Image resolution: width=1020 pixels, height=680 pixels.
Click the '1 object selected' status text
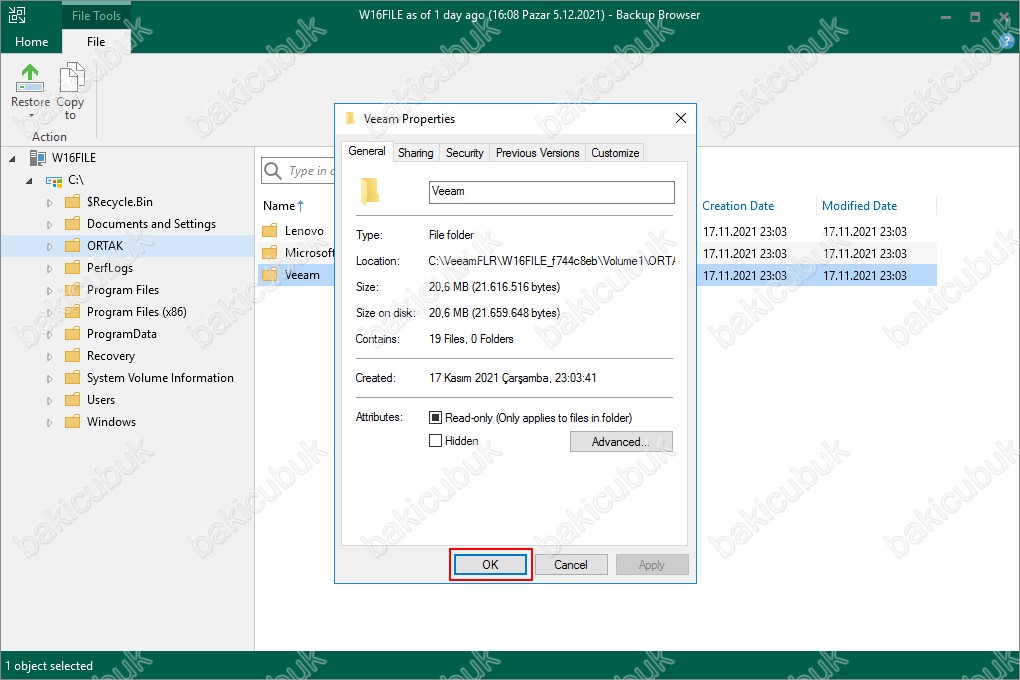(x=49, y=666)
